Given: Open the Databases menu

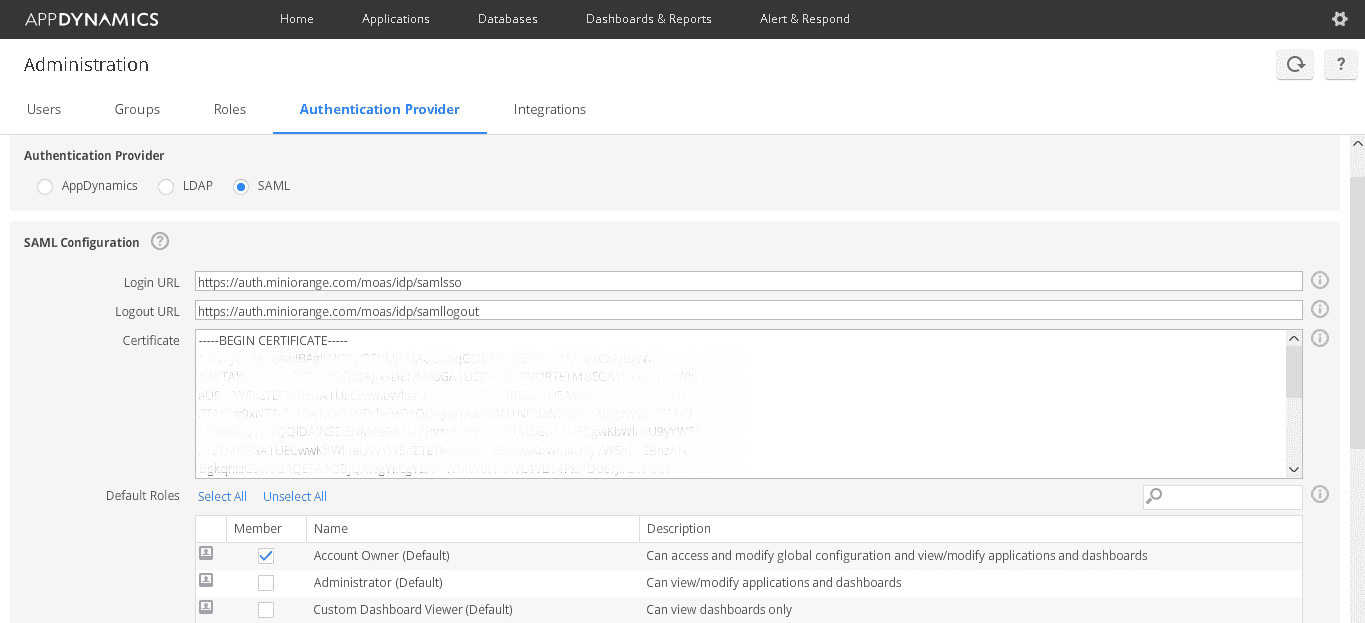Looking at the screenshot, I should (x=508, y=19).
